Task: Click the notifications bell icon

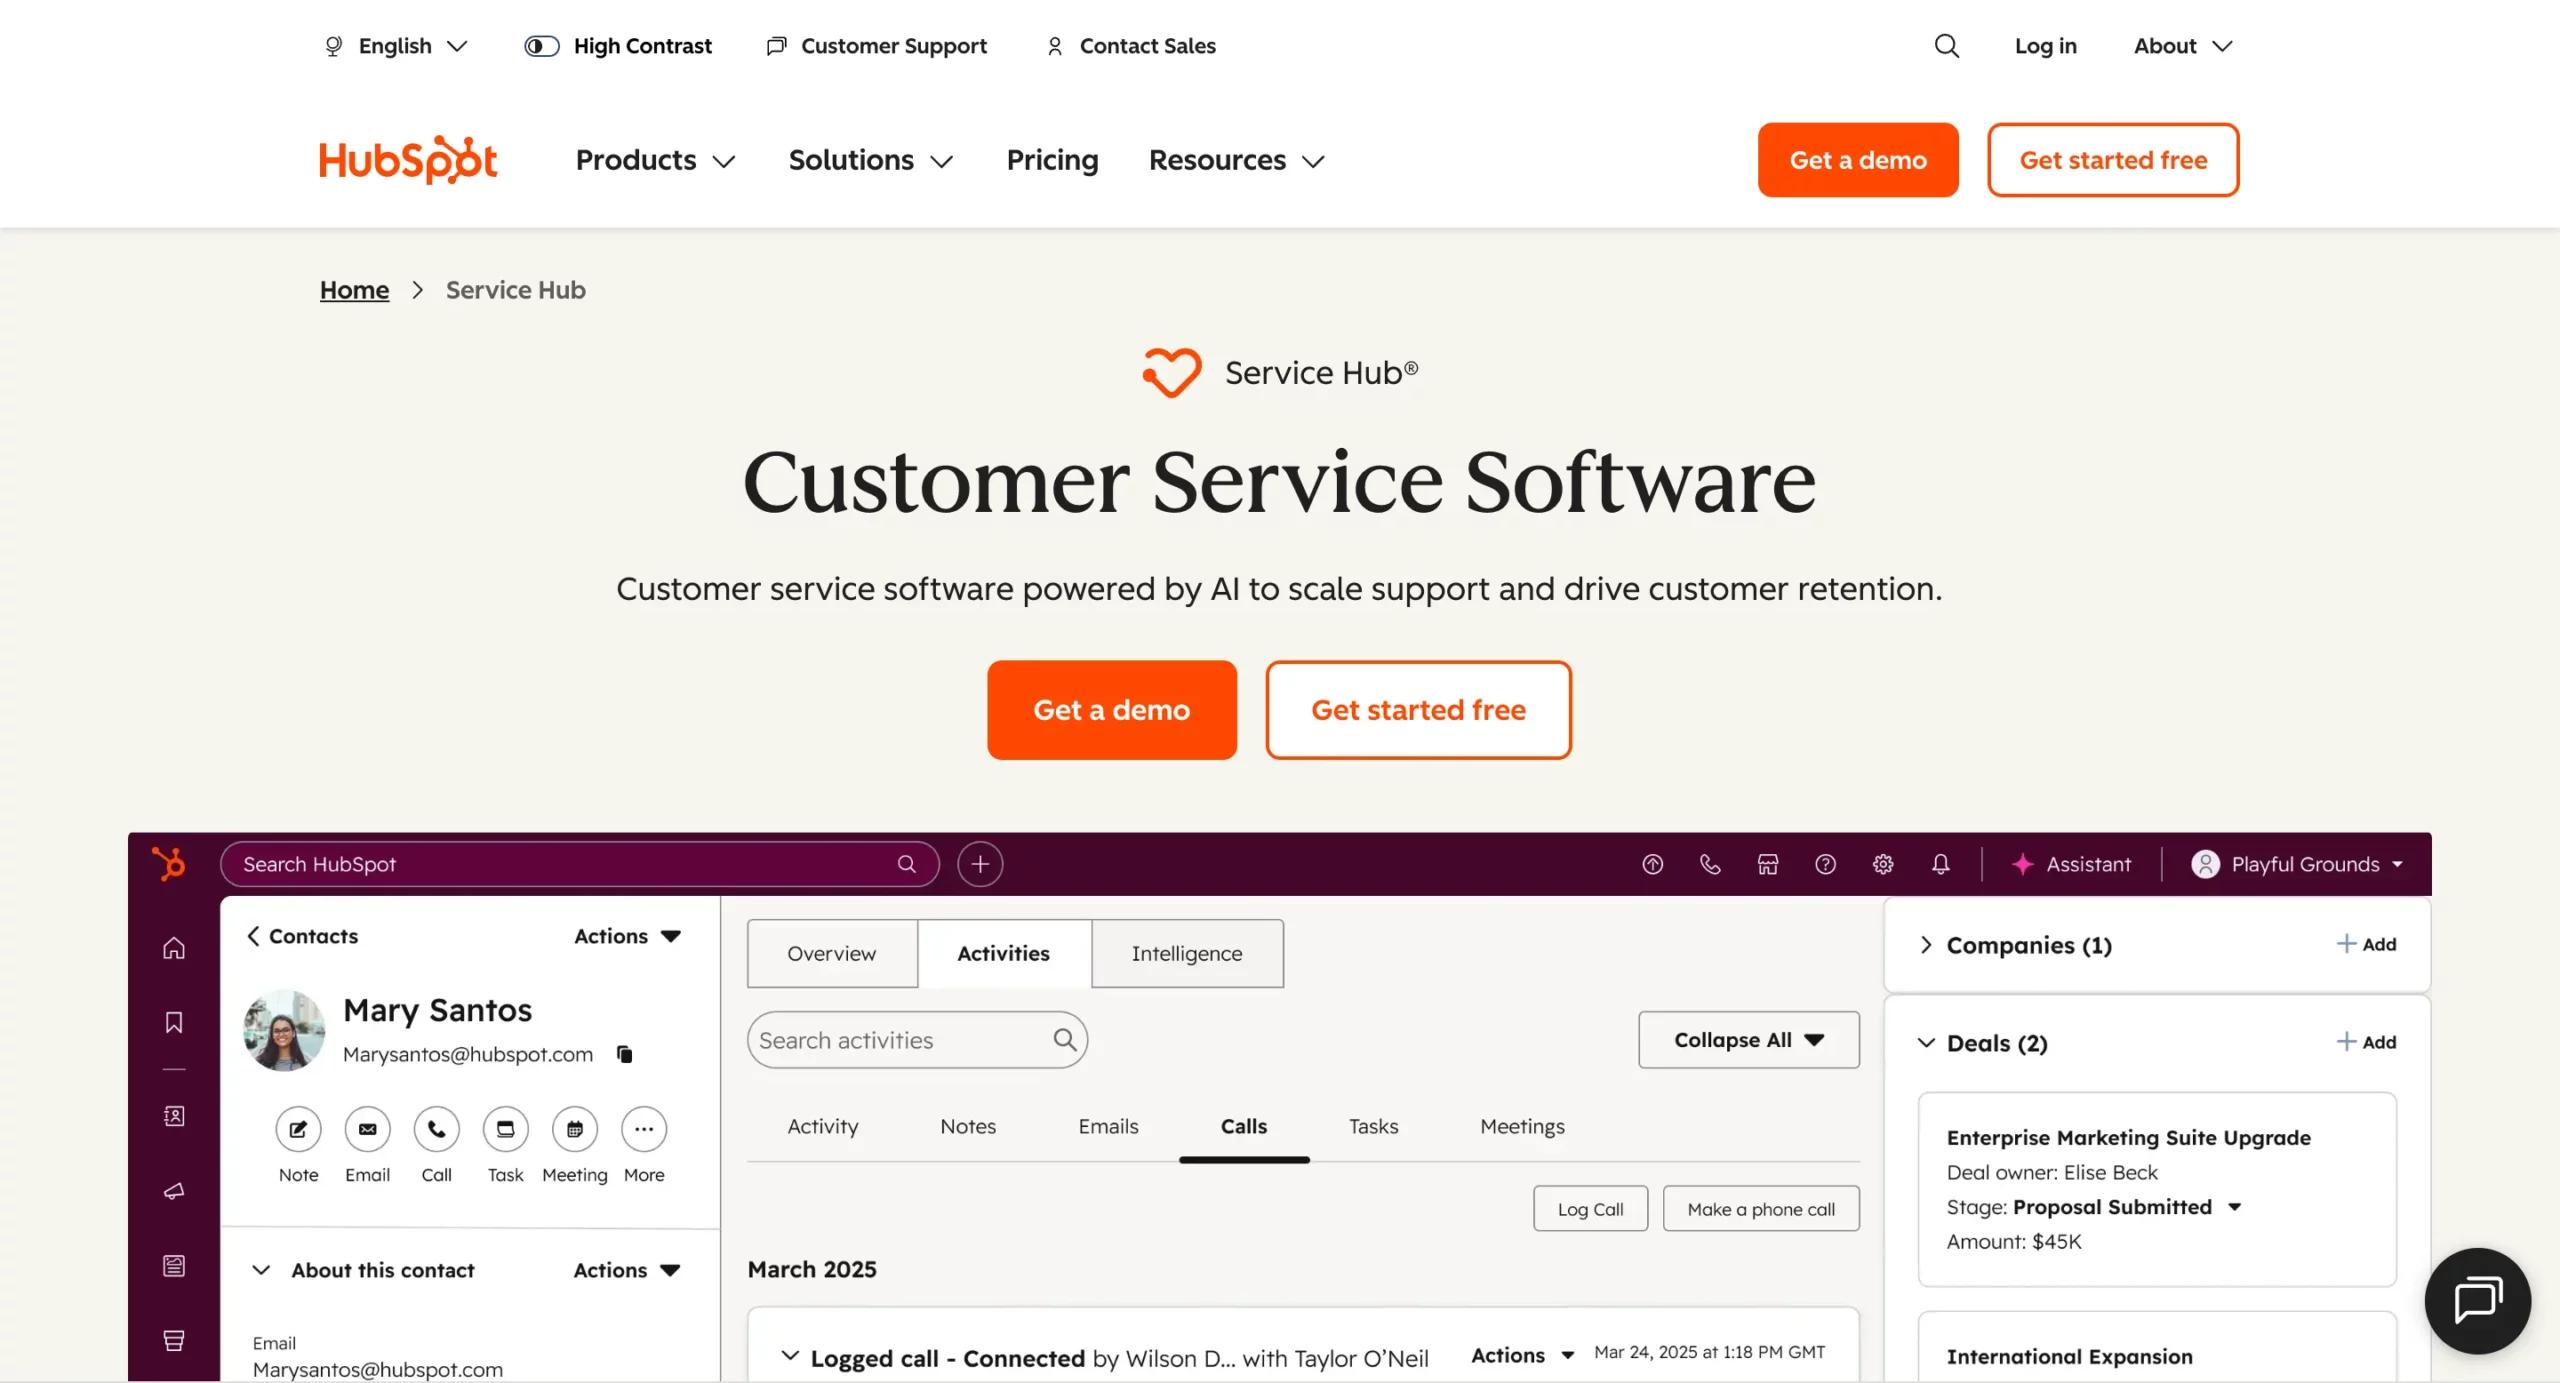Action: [x=1940, y=864]
